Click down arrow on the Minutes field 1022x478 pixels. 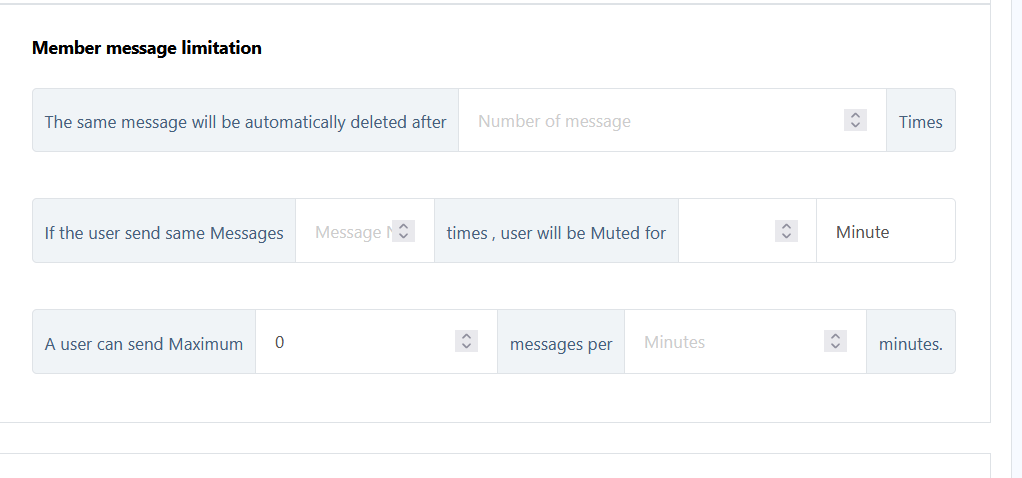click(x=835, y=346)
